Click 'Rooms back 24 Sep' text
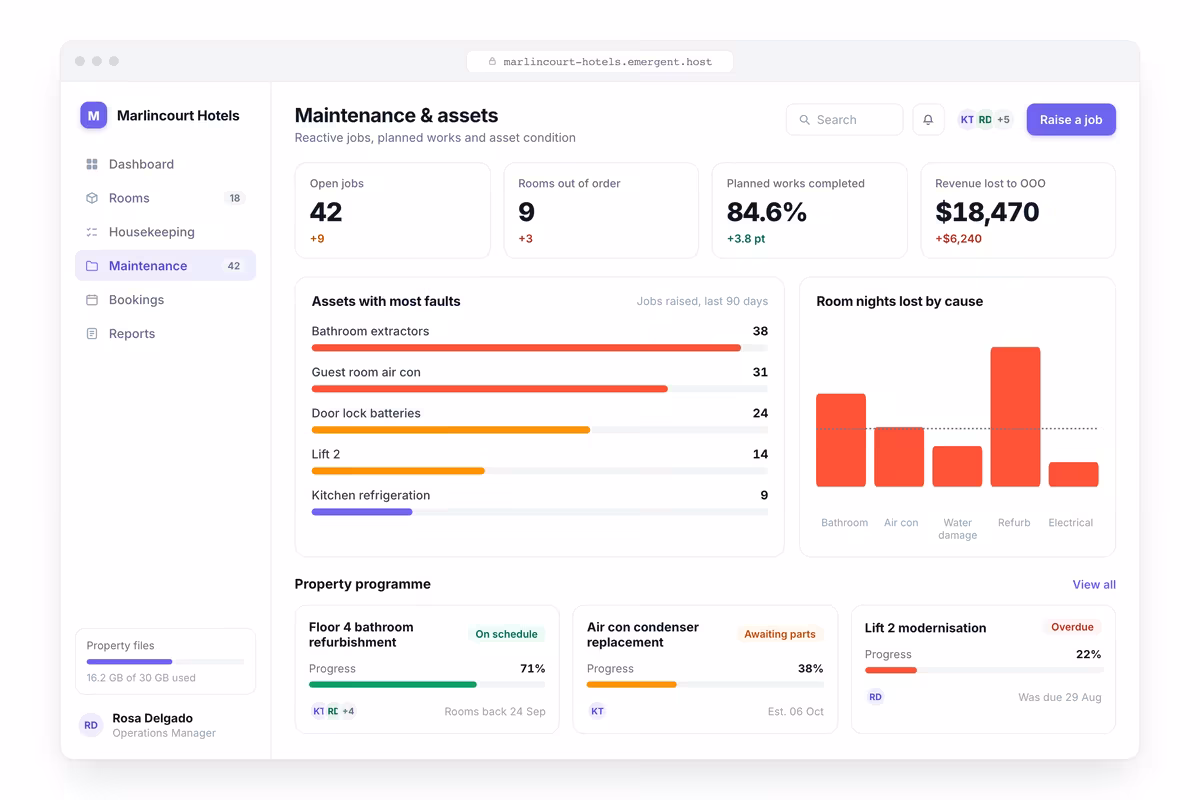This screenshot has height=800, width=1200. click(495, 712)
